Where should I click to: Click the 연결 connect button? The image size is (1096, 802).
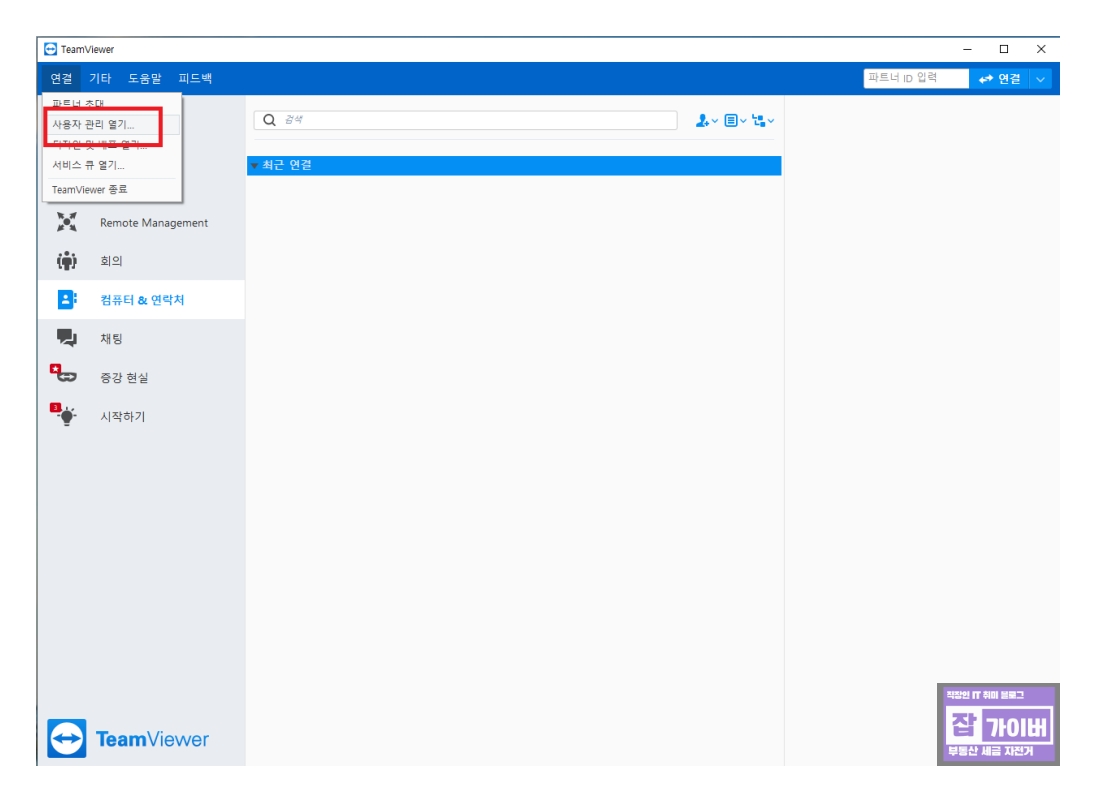tap(1000, 79)
